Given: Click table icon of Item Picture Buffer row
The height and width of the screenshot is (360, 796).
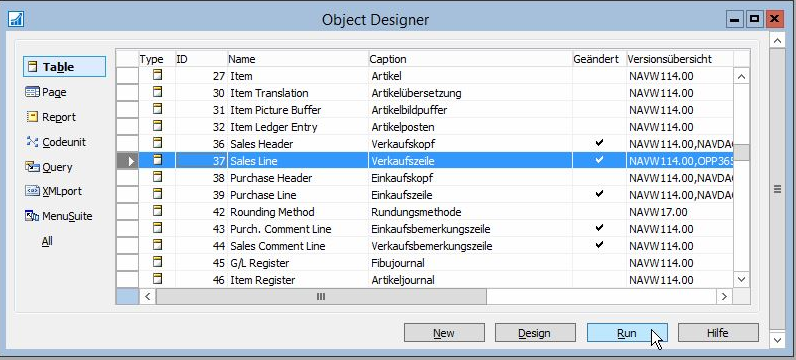Looking at the screenshot, I should pyautogui.click(x=158, y=110).
